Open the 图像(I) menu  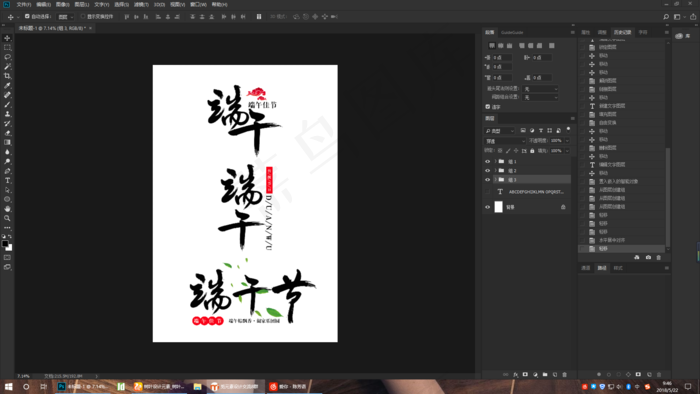[x=62, y=4]
